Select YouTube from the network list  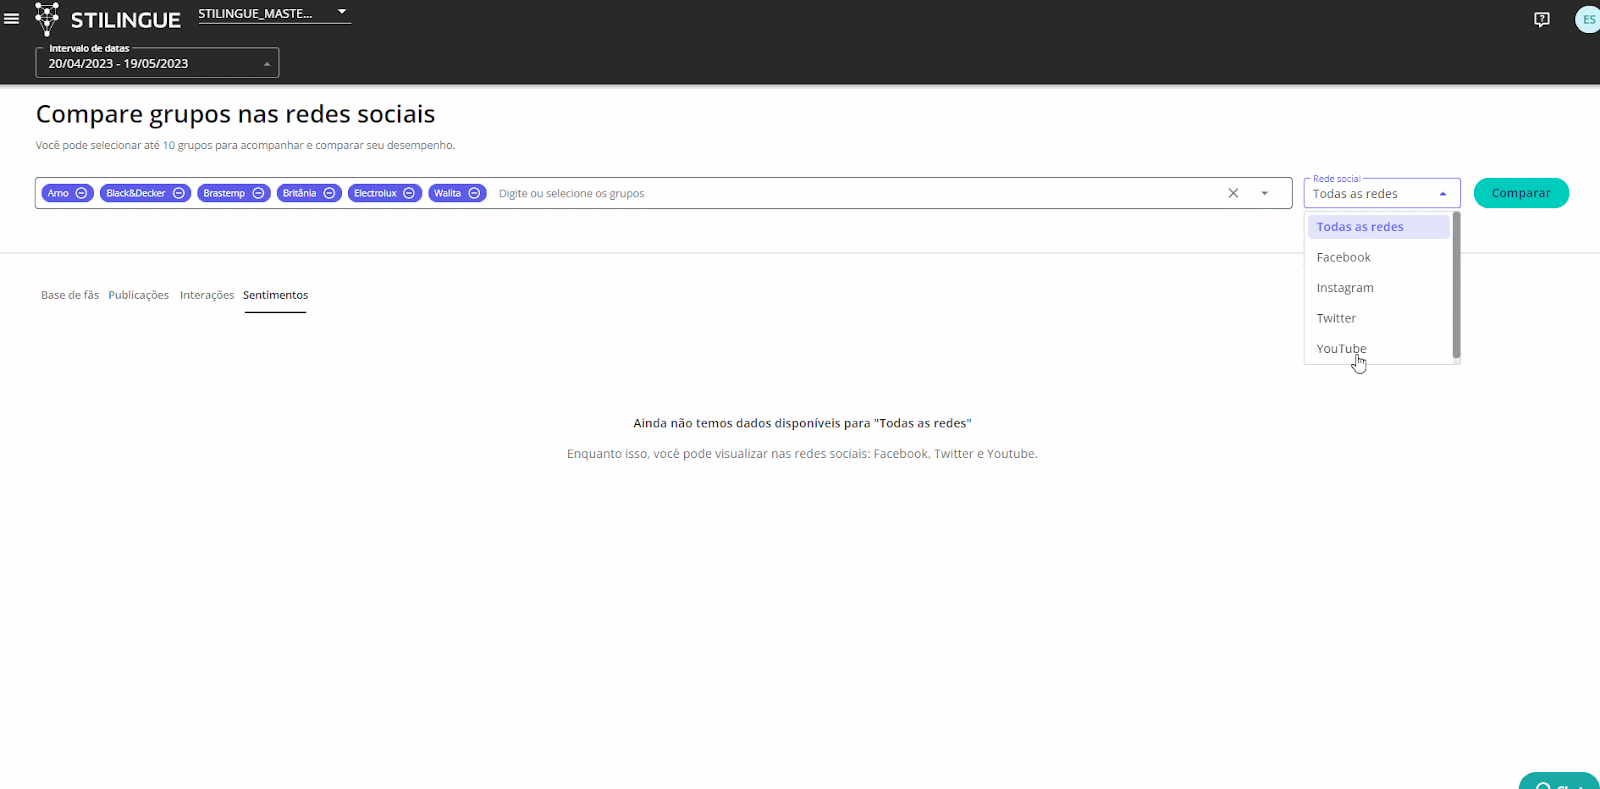1341,348
